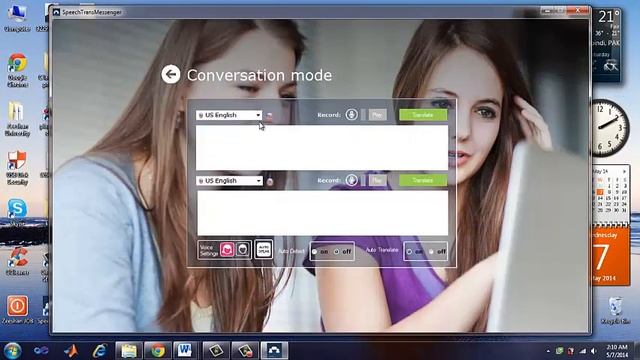Click inside the lower conversation text box
Viewport: 640px width, 360px height.
point(322,213)
